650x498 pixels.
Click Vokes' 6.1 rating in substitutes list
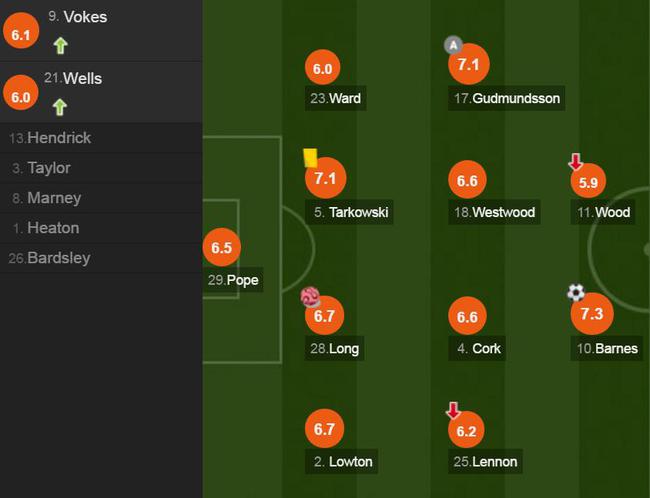[x=21, y=31]
